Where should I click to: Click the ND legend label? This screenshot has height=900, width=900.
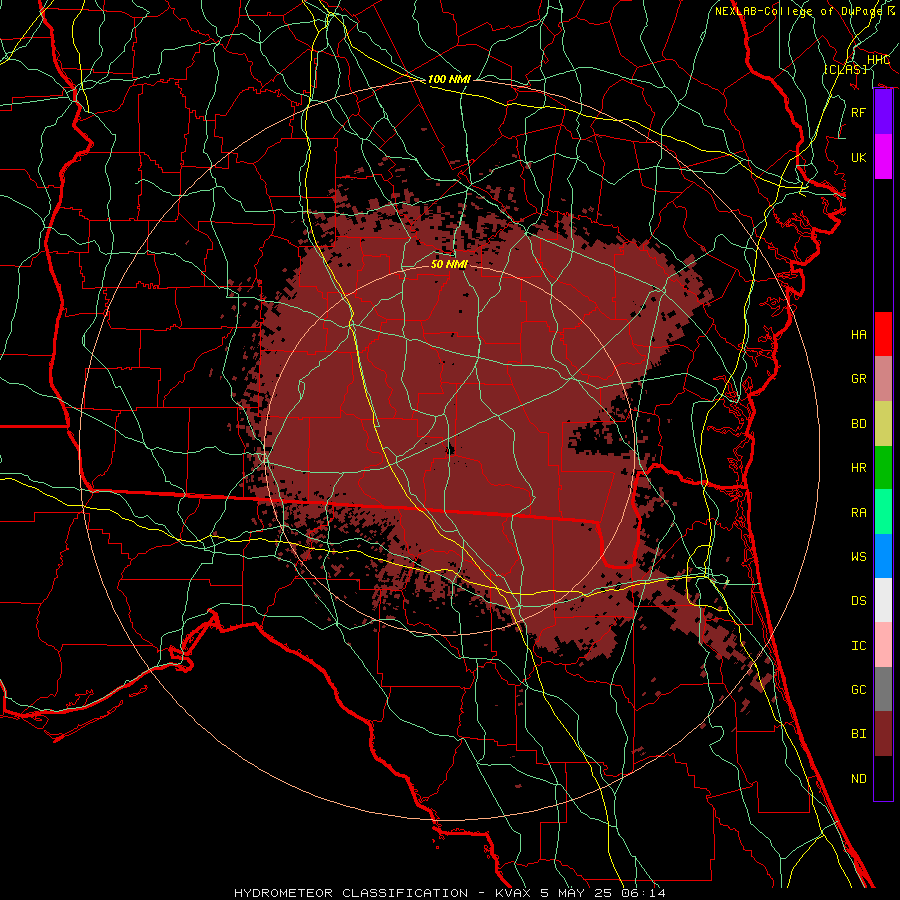pos(859,779)
